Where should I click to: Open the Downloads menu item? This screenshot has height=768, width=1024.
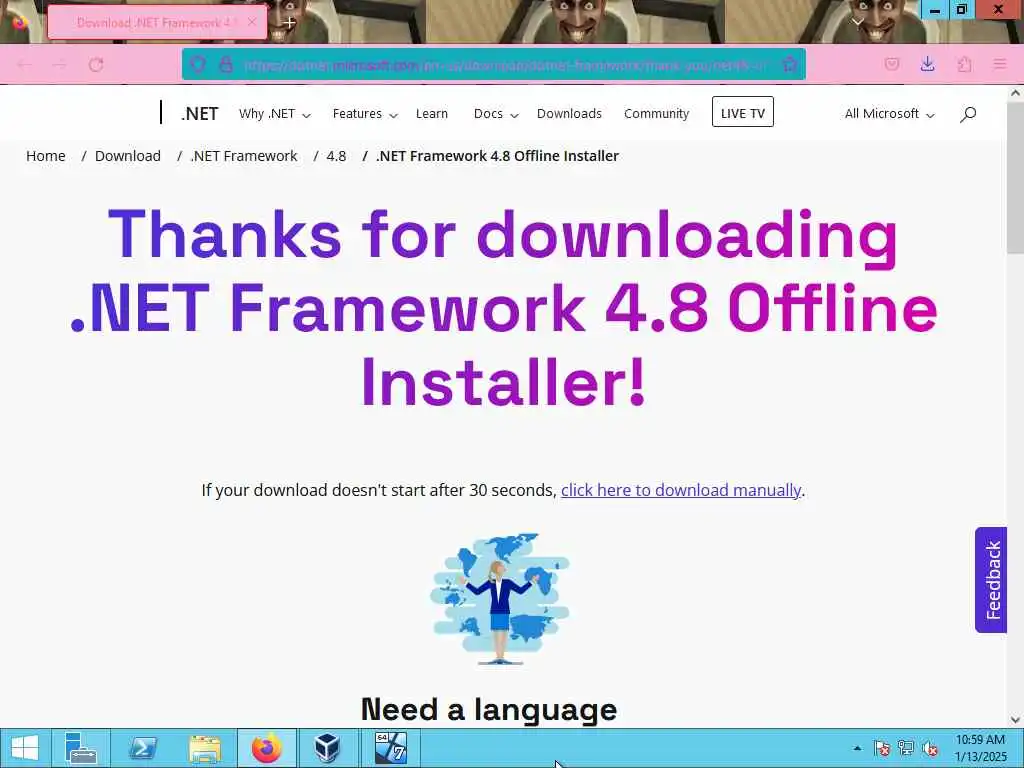point(569,114)
